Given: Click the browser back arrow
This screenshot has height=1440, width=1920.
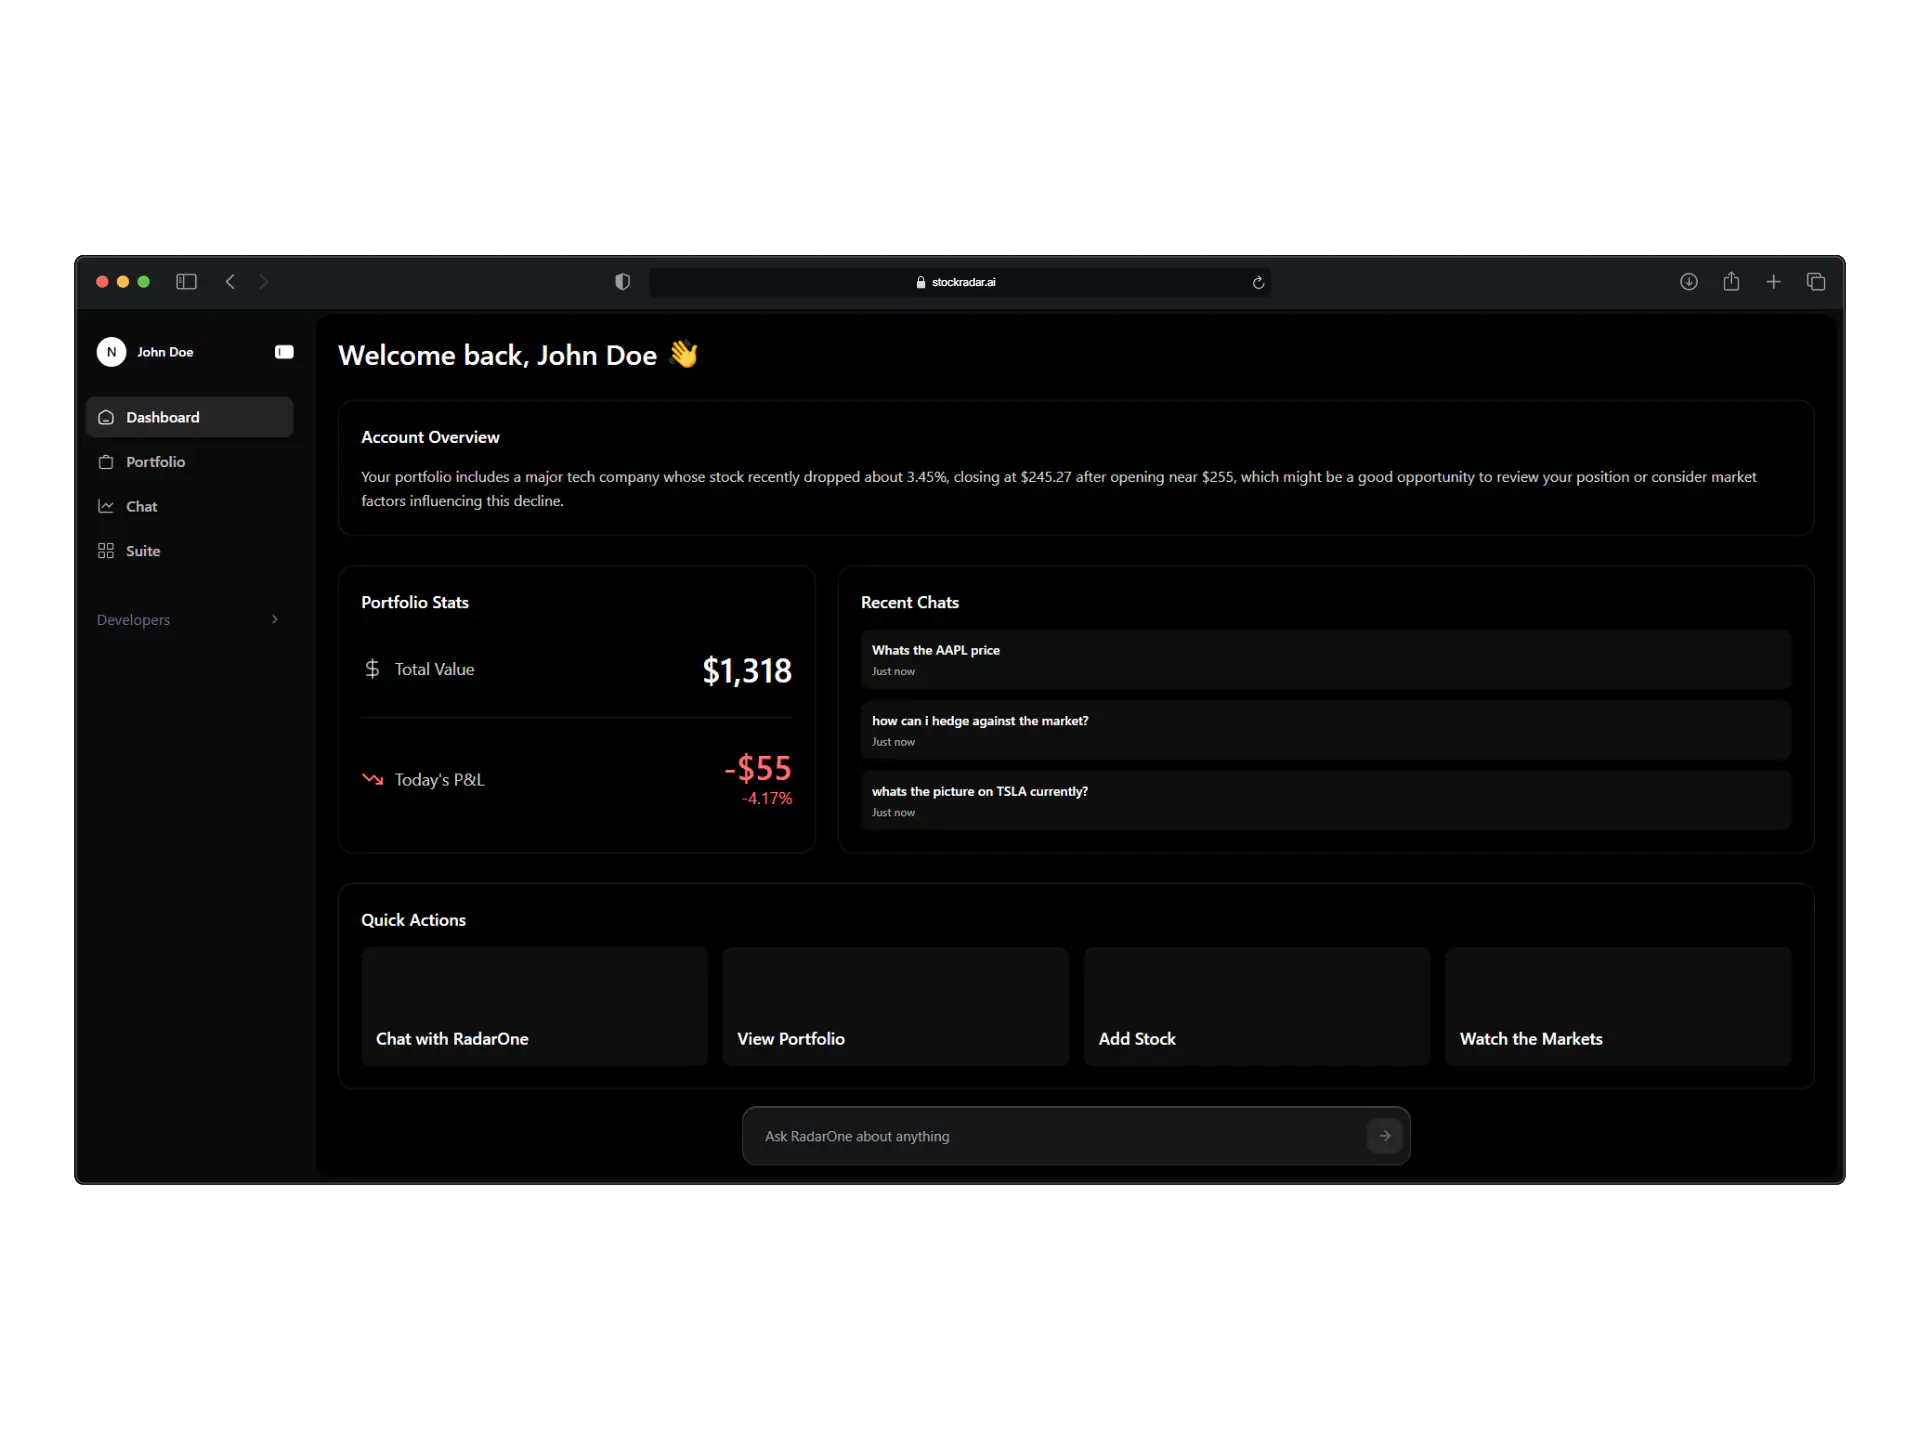Looking at the screenshot, I should [x=231, y=282].
